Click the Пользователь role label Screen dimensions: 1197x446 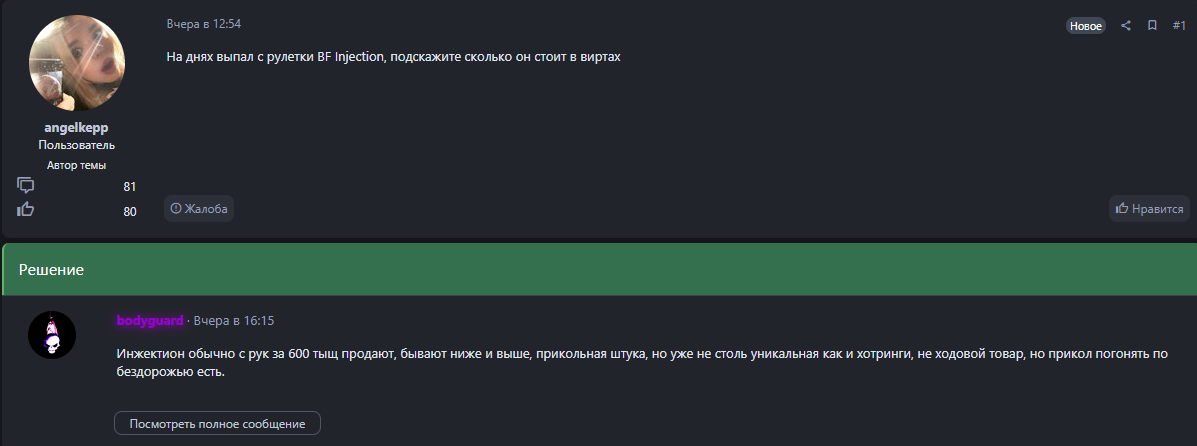coord(77,145)
